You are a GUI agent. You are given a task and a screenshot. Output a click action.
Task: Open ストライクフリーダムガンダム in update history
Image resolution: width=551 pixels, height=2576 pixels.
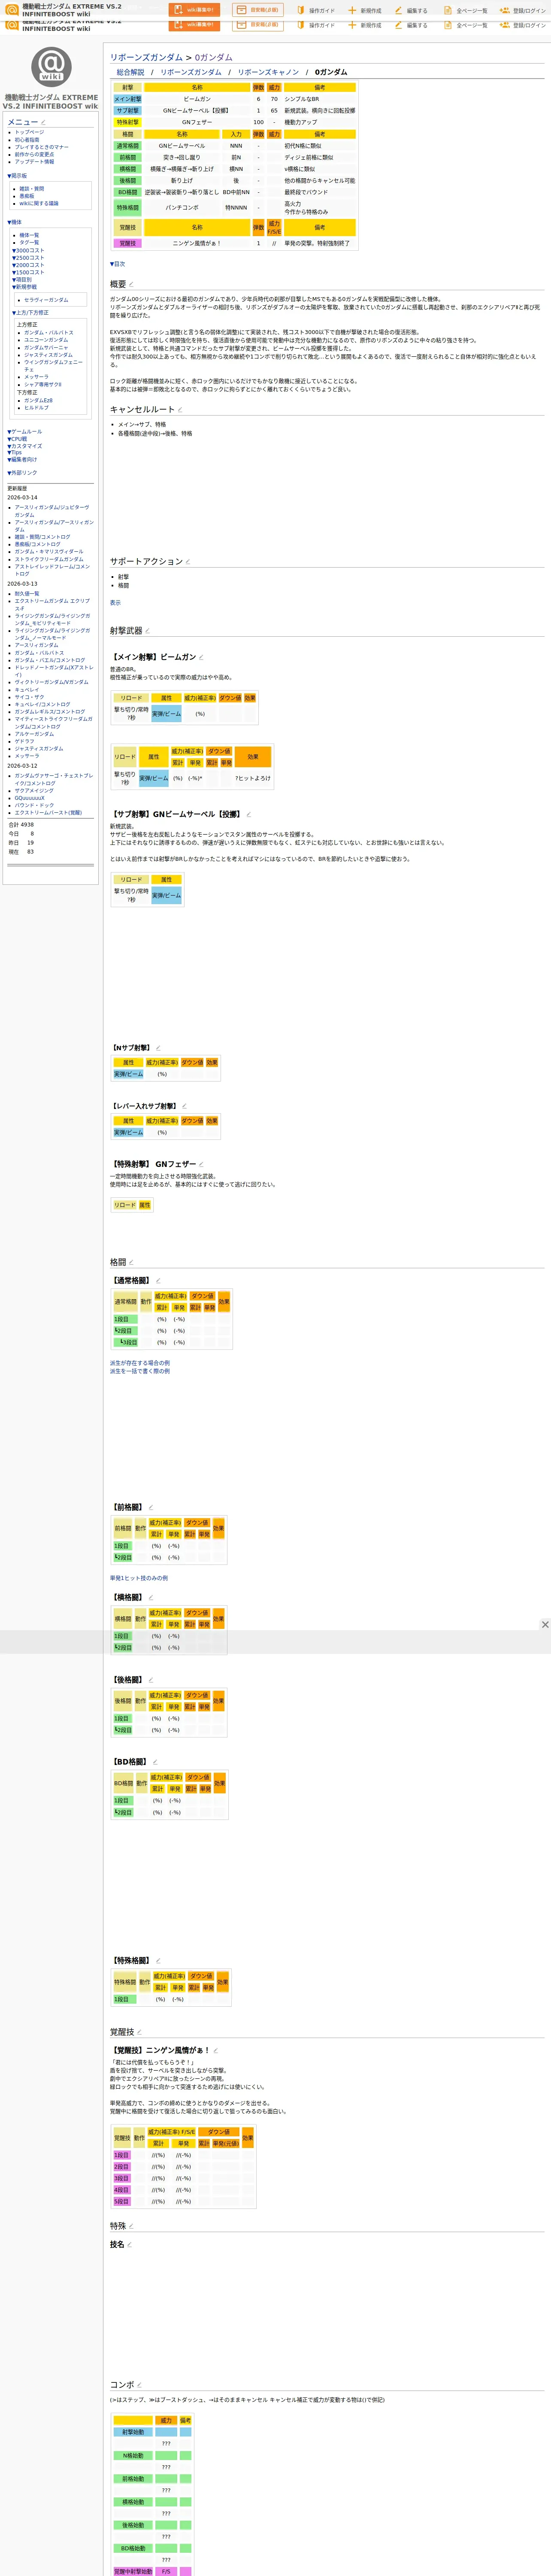coord(49,559)
